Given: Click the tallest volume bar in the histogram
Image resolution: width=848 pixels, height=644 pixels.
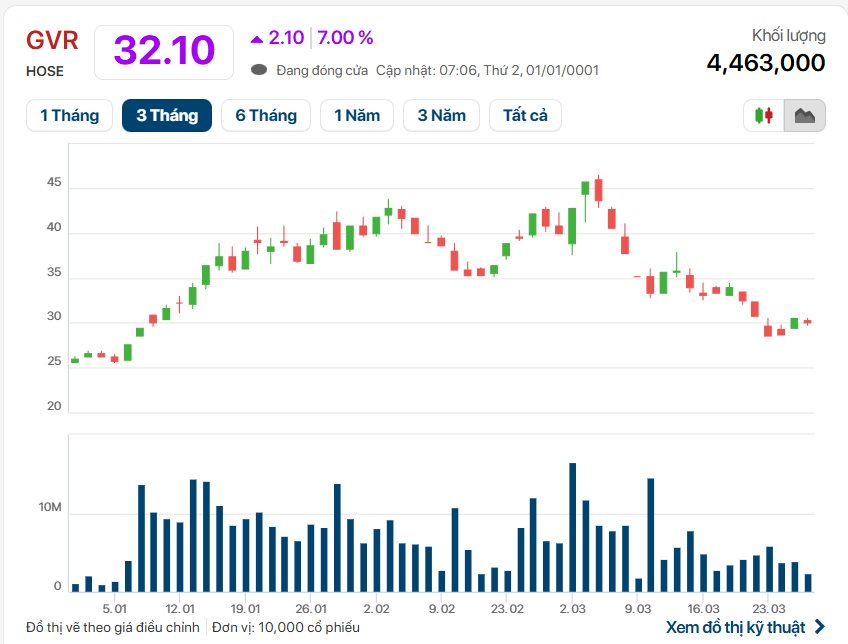Looking at the screenshot, I should (x=572, y=527).
